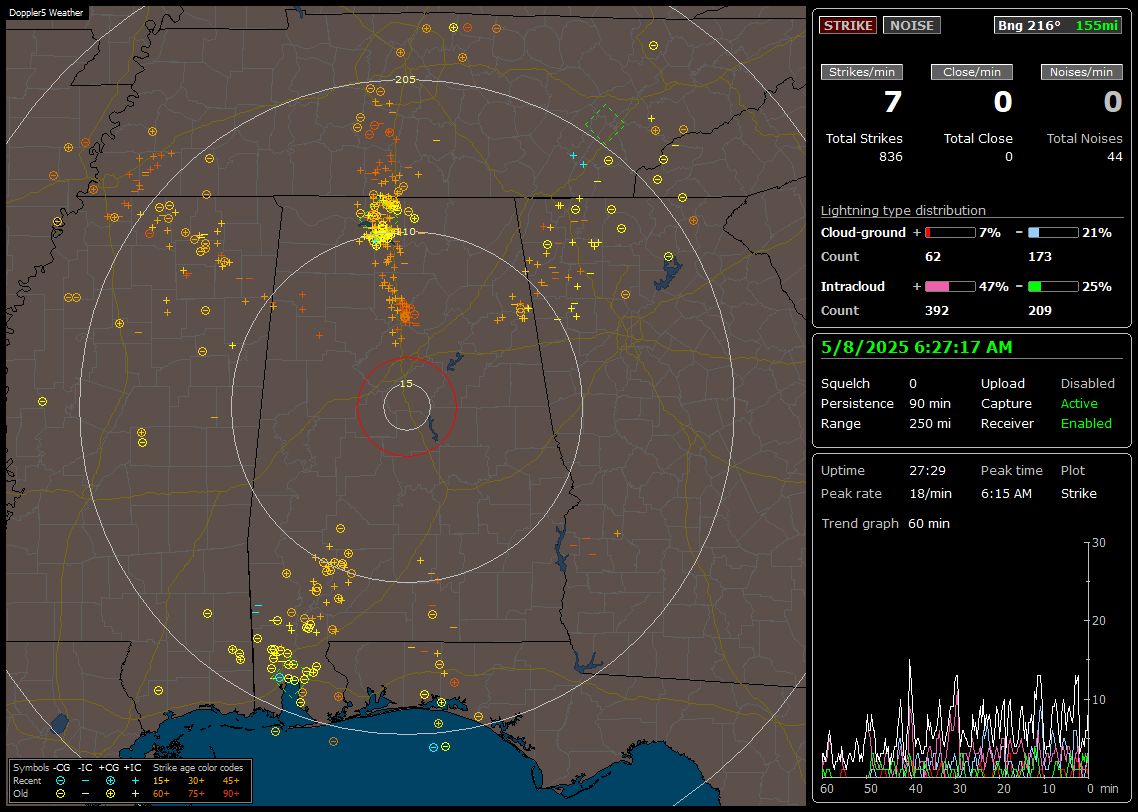Click the 21% Cloud-ground percentage
This screenshot has height=812, width=1138.
pyautogui.click(x=1097, y=233)
